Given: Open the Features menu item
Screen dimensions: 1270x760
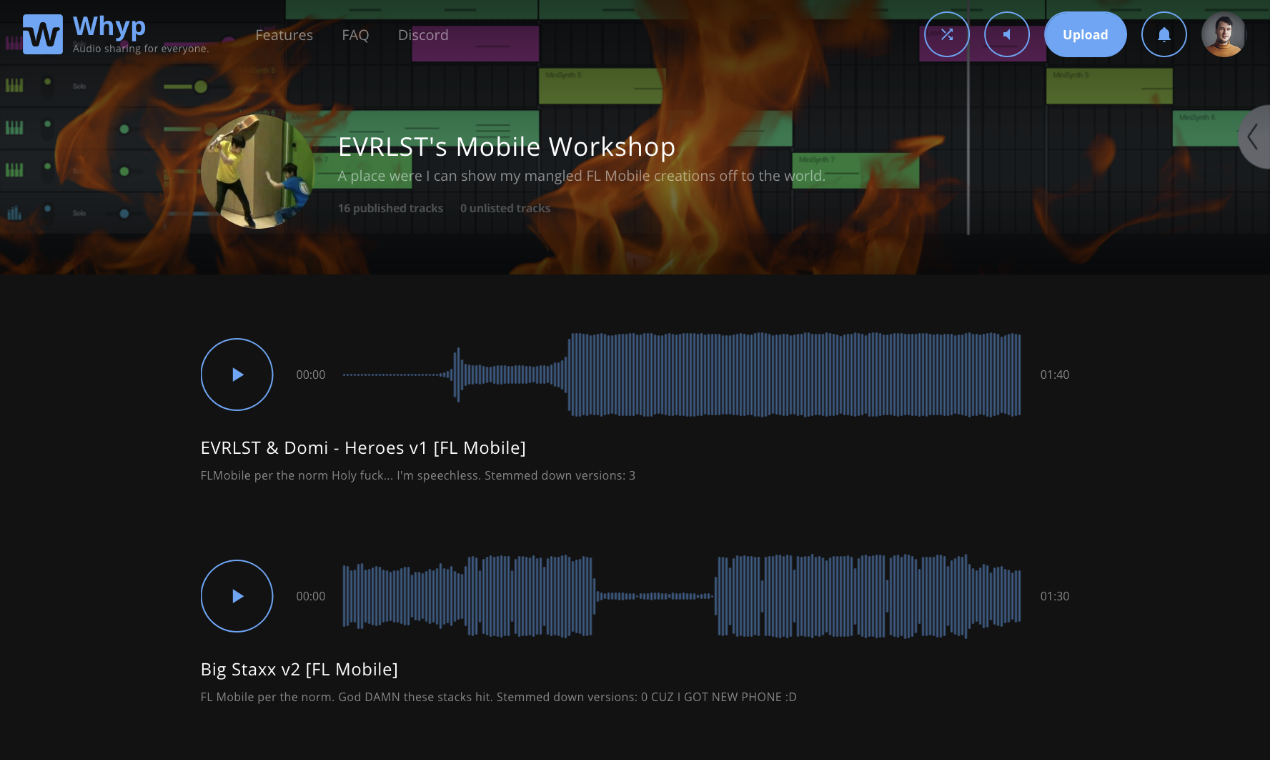Looking at the screenshot, I should 284,35.
